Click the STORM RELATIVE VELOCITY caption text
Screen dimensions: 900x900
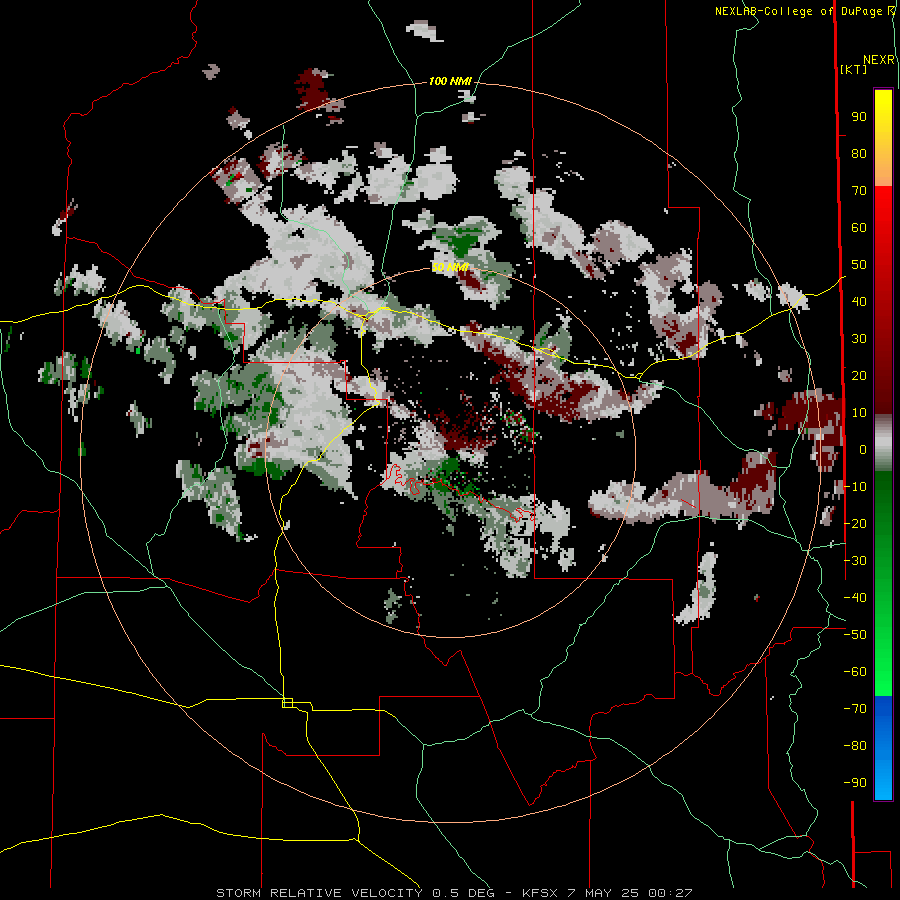(319, 893)
